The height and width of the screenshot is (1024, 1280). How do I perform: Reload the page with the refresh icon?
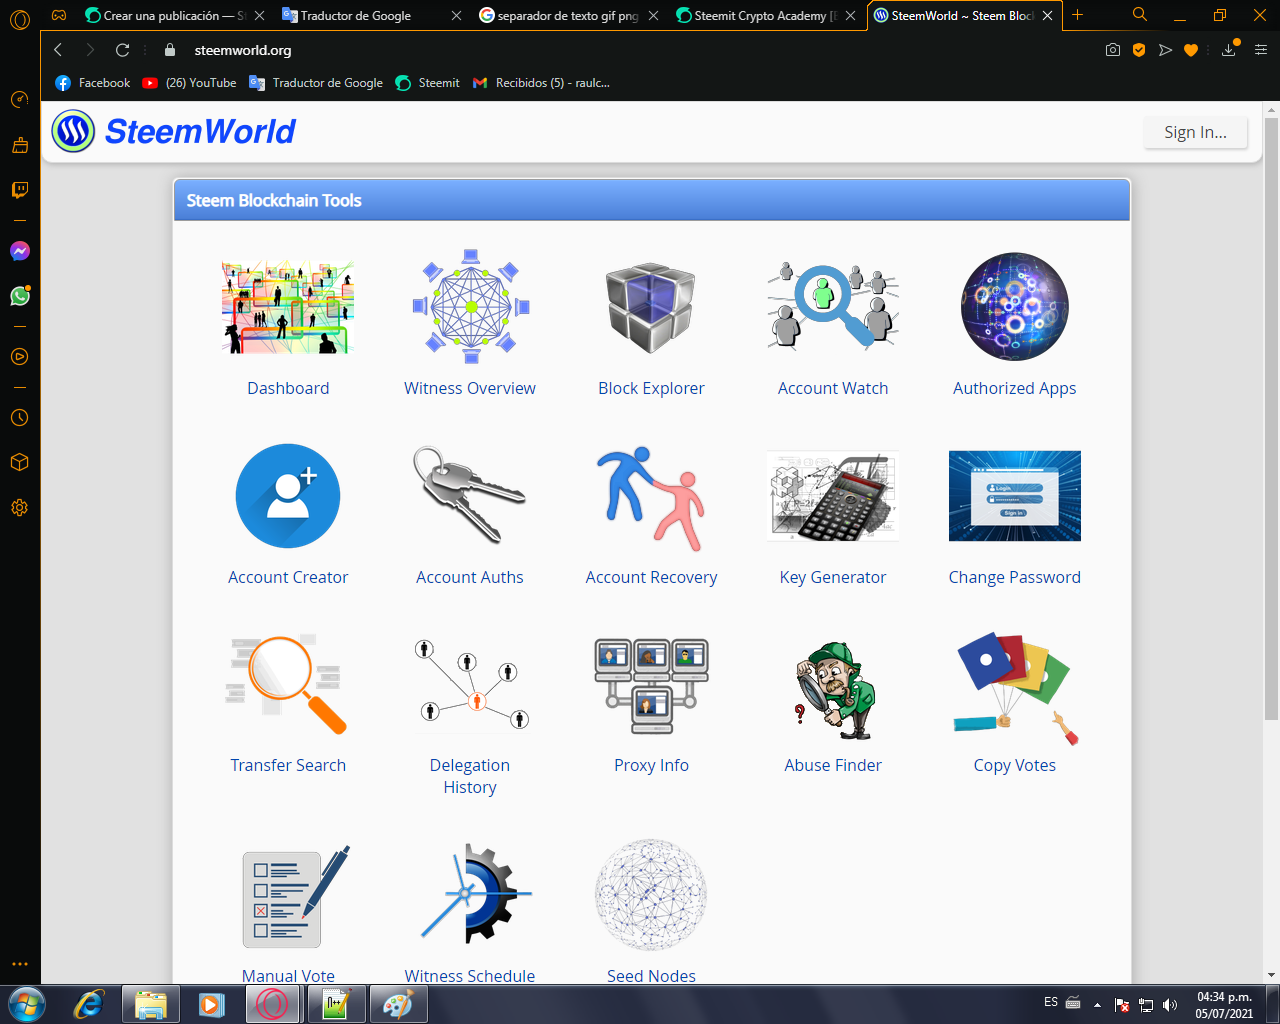point(122,50)
